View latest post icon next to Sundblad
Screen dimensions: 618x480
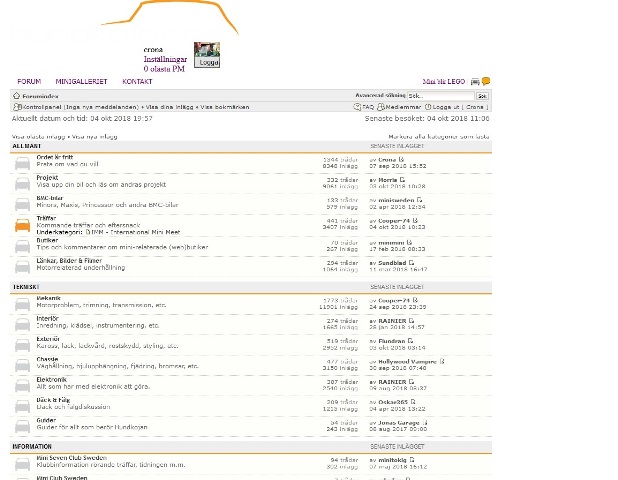(x=411, y=262)
